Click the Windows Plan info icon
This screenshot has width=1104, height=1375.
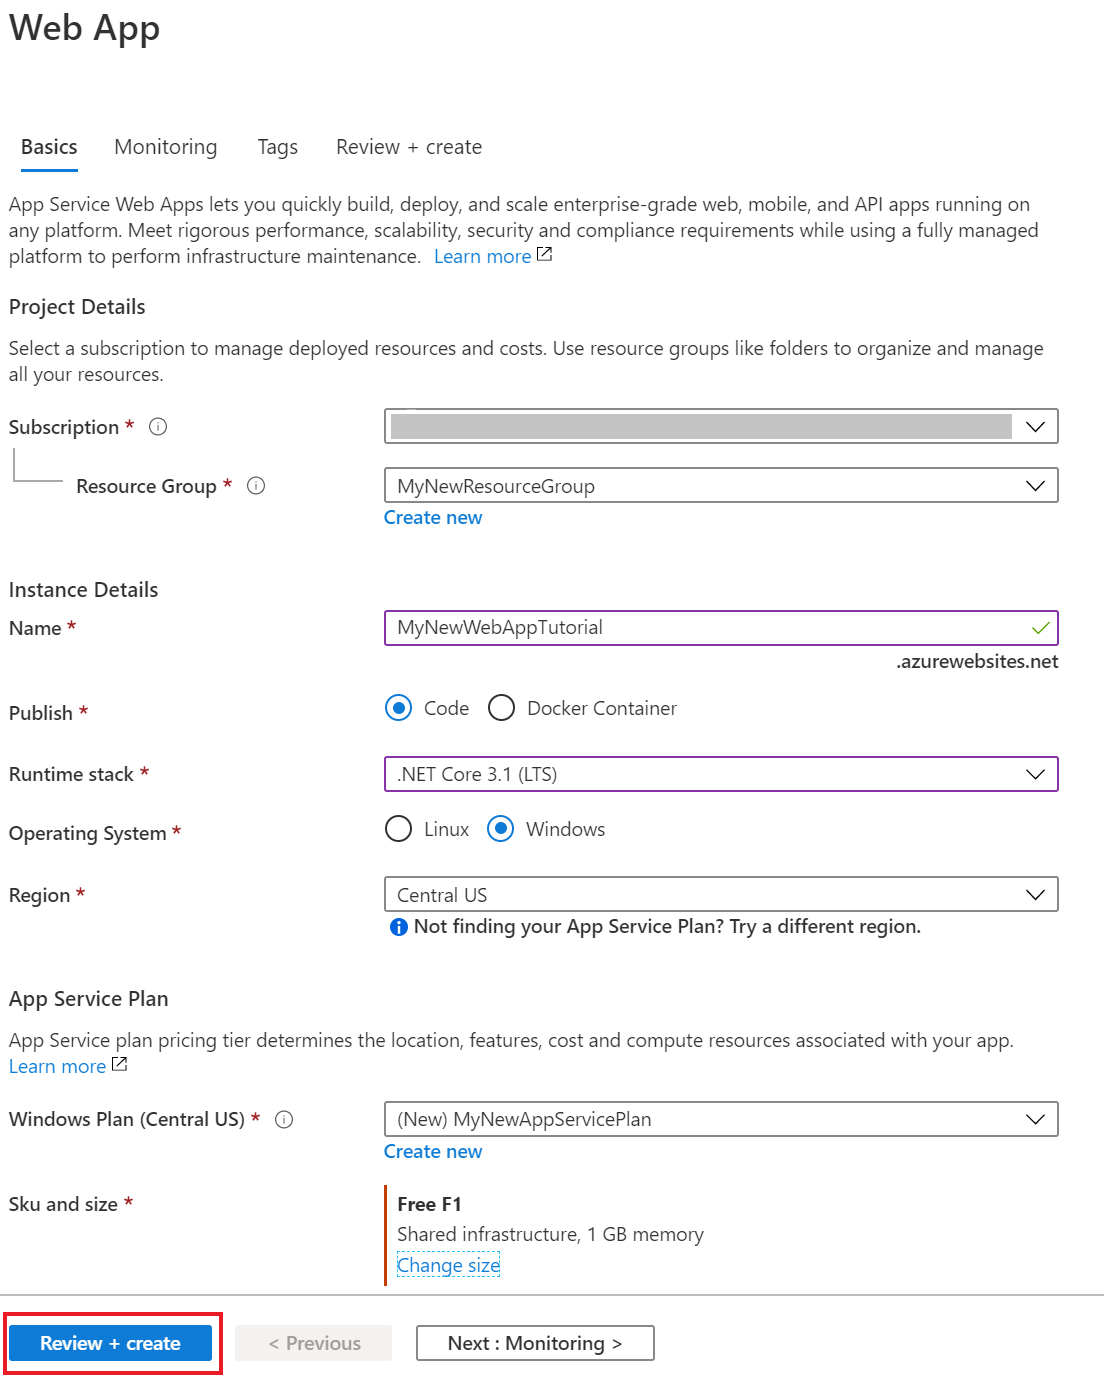click(x=285, y=1119)
